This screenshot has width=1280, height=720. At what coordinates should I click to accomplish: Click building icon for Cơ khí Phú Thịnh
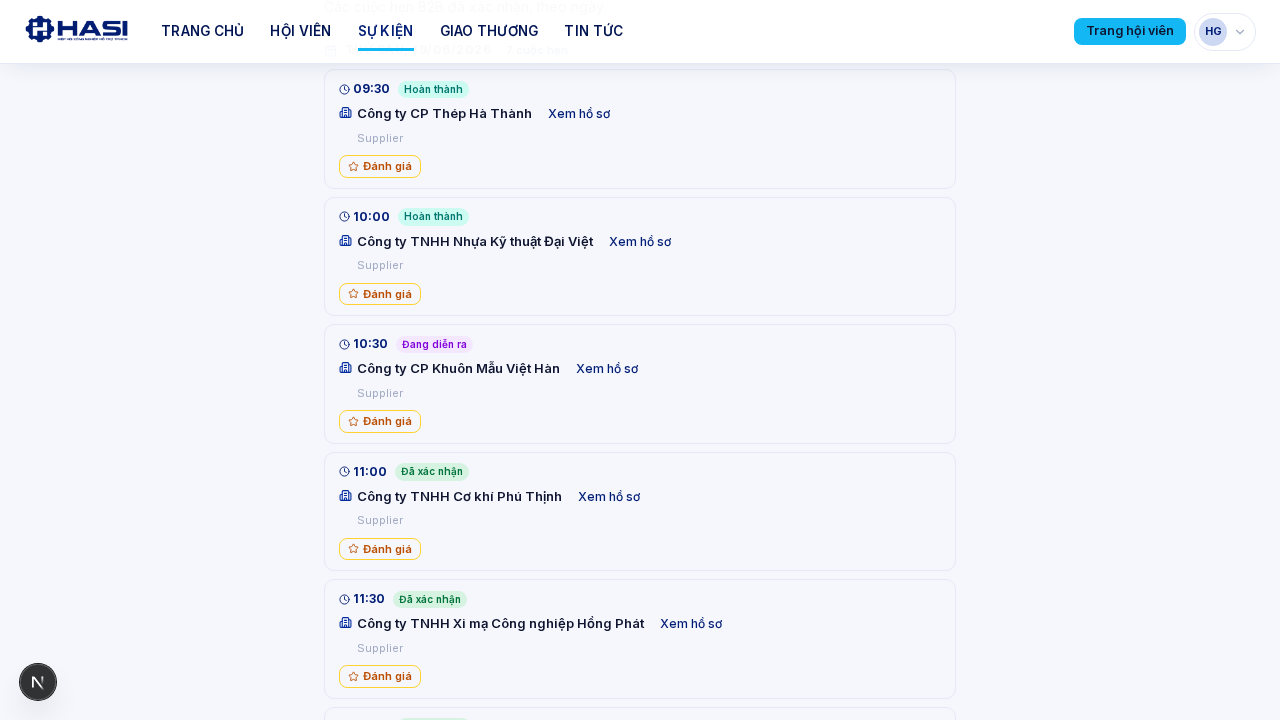346,496
